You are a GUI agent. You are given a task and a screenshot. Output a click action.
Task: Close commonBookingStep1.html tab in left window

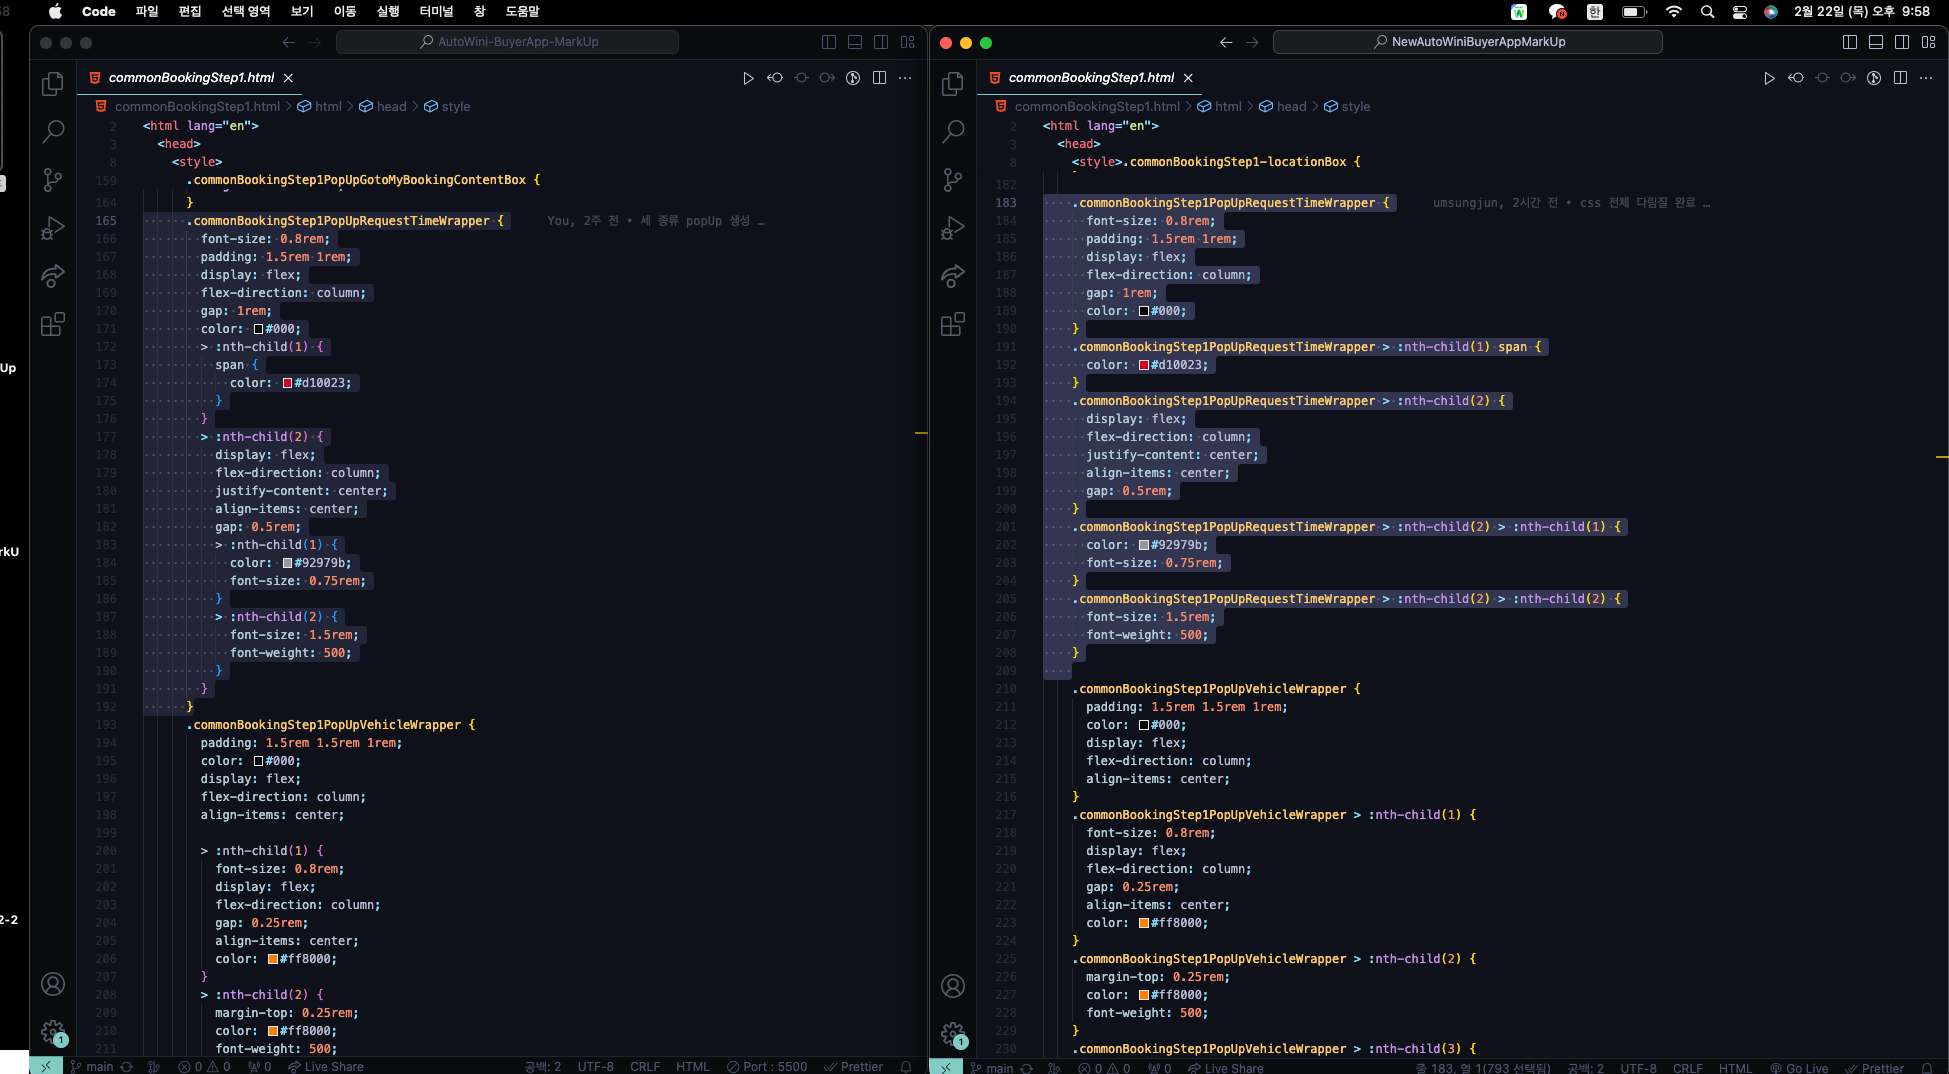tap(288, 78)
